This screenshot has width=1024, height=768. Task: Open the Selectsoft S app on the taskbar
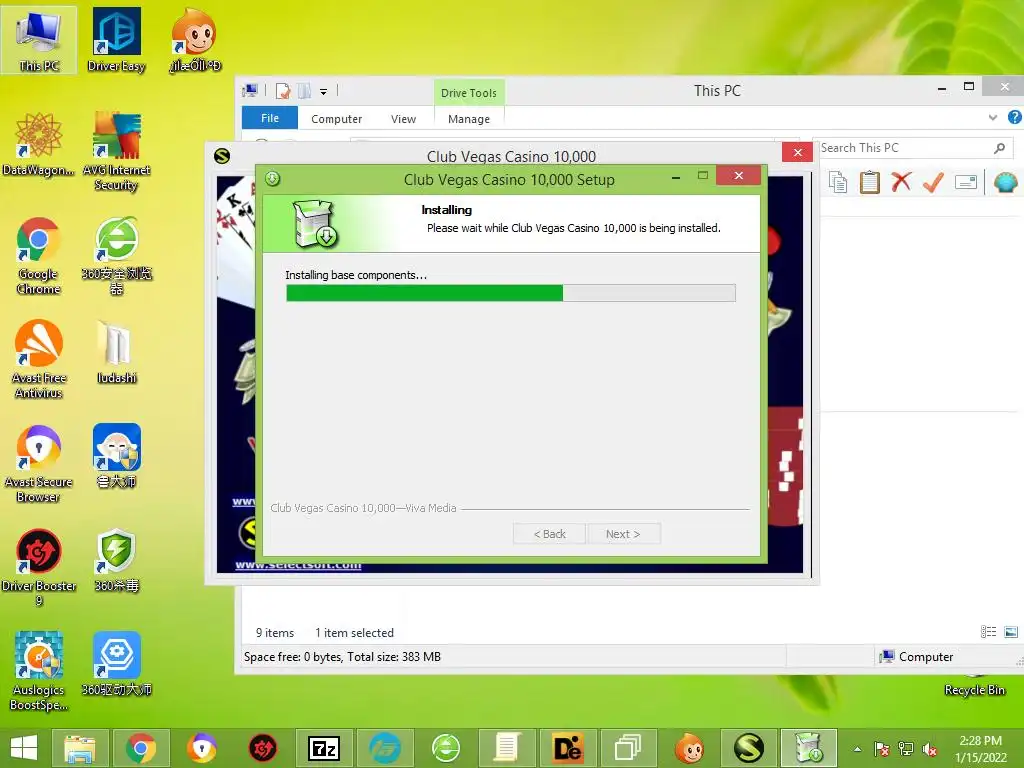point(749,748)
